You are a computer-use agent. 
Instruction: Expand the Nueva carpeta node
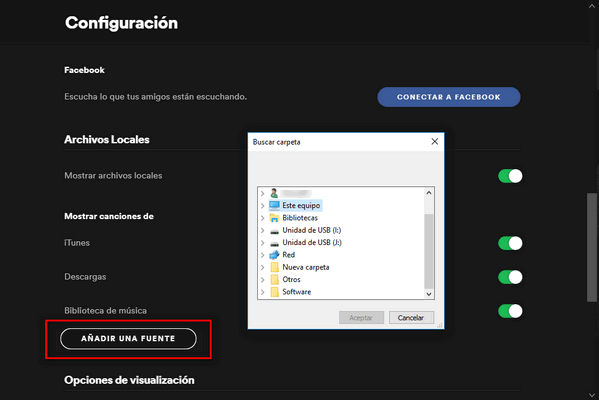click(x=262, y=267)
